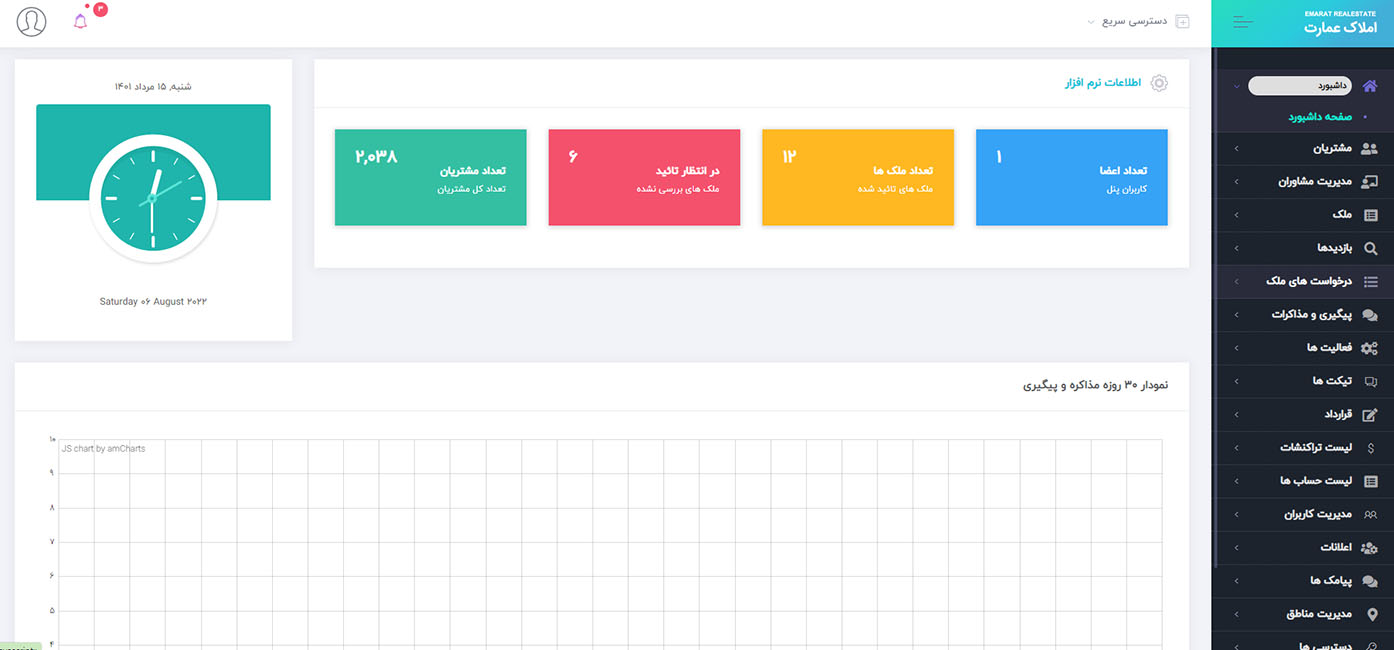
Task: Expand the فعالیت ها menu arrow
Action: [1236, 348]
